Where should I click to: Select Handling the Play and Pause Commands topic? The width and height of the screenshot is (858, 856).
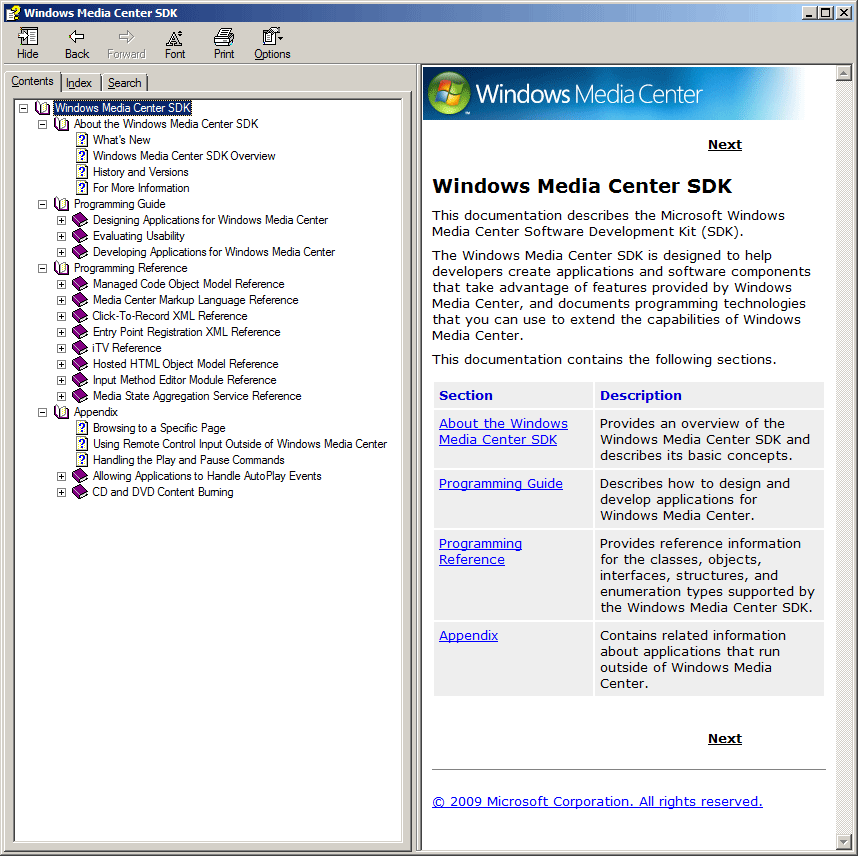(189, 460)
